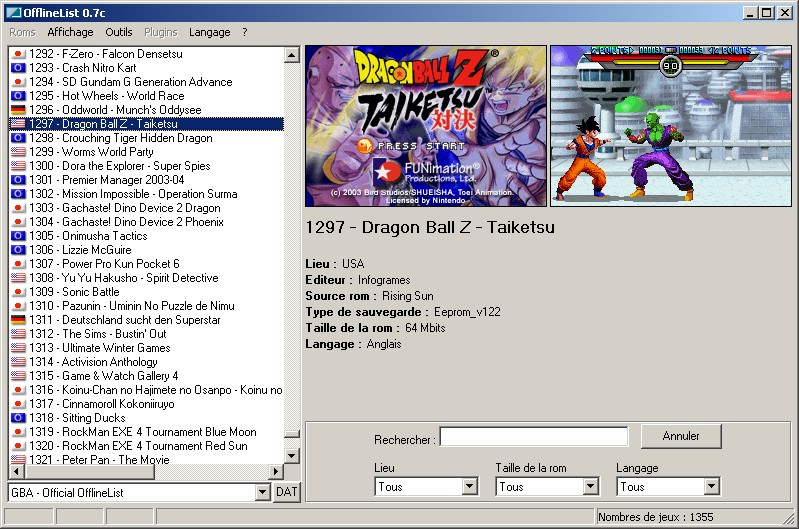
Task: Click the horizontal scroll right arrow
Action: [x=276, y=472]
